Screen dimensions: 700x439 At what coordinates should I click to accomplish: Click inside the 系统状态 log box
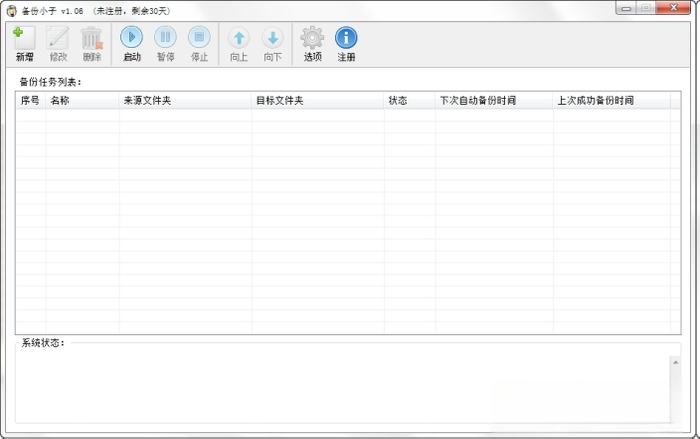(343, 388)
